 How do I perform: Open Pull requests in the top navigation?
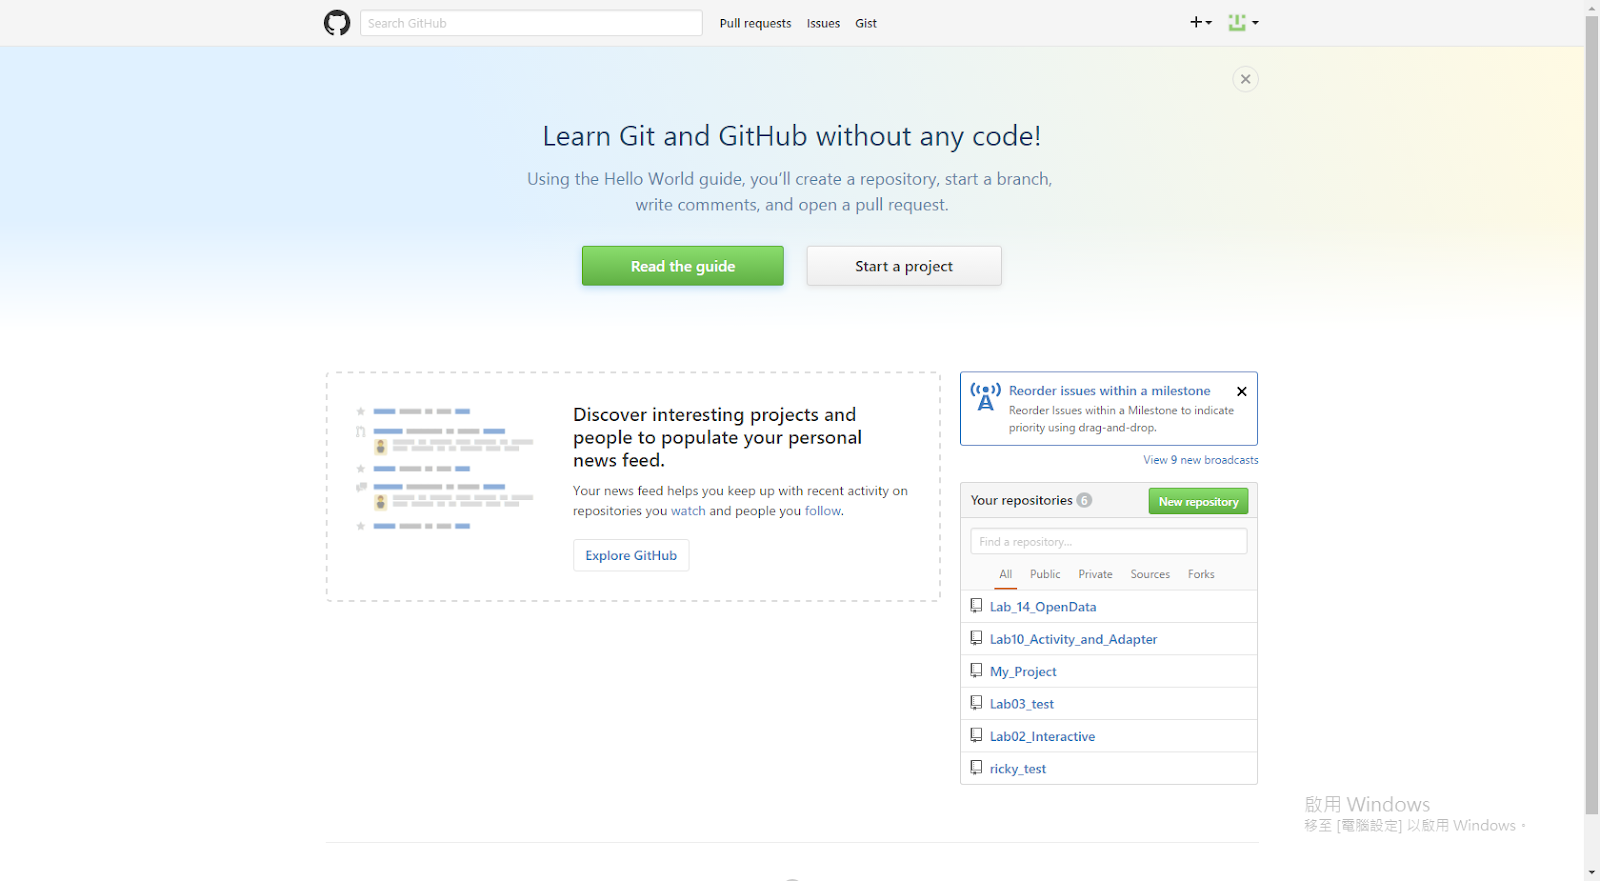tap(755, 23)
